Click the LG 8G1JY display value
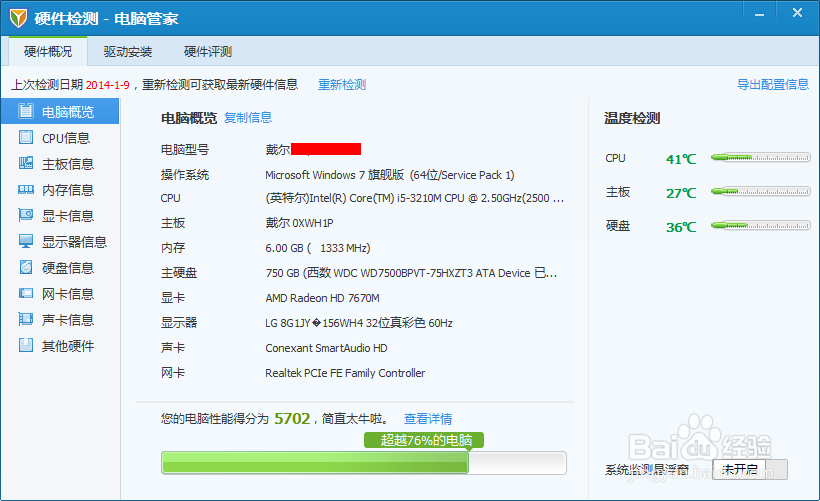The height and width of the screenshot is (501, 820). tap(359, 323)
